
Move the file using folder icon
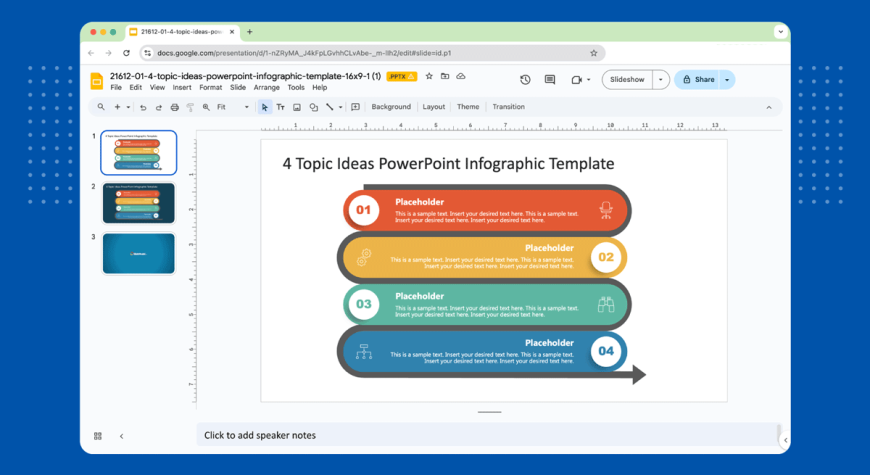coord(445,77)
